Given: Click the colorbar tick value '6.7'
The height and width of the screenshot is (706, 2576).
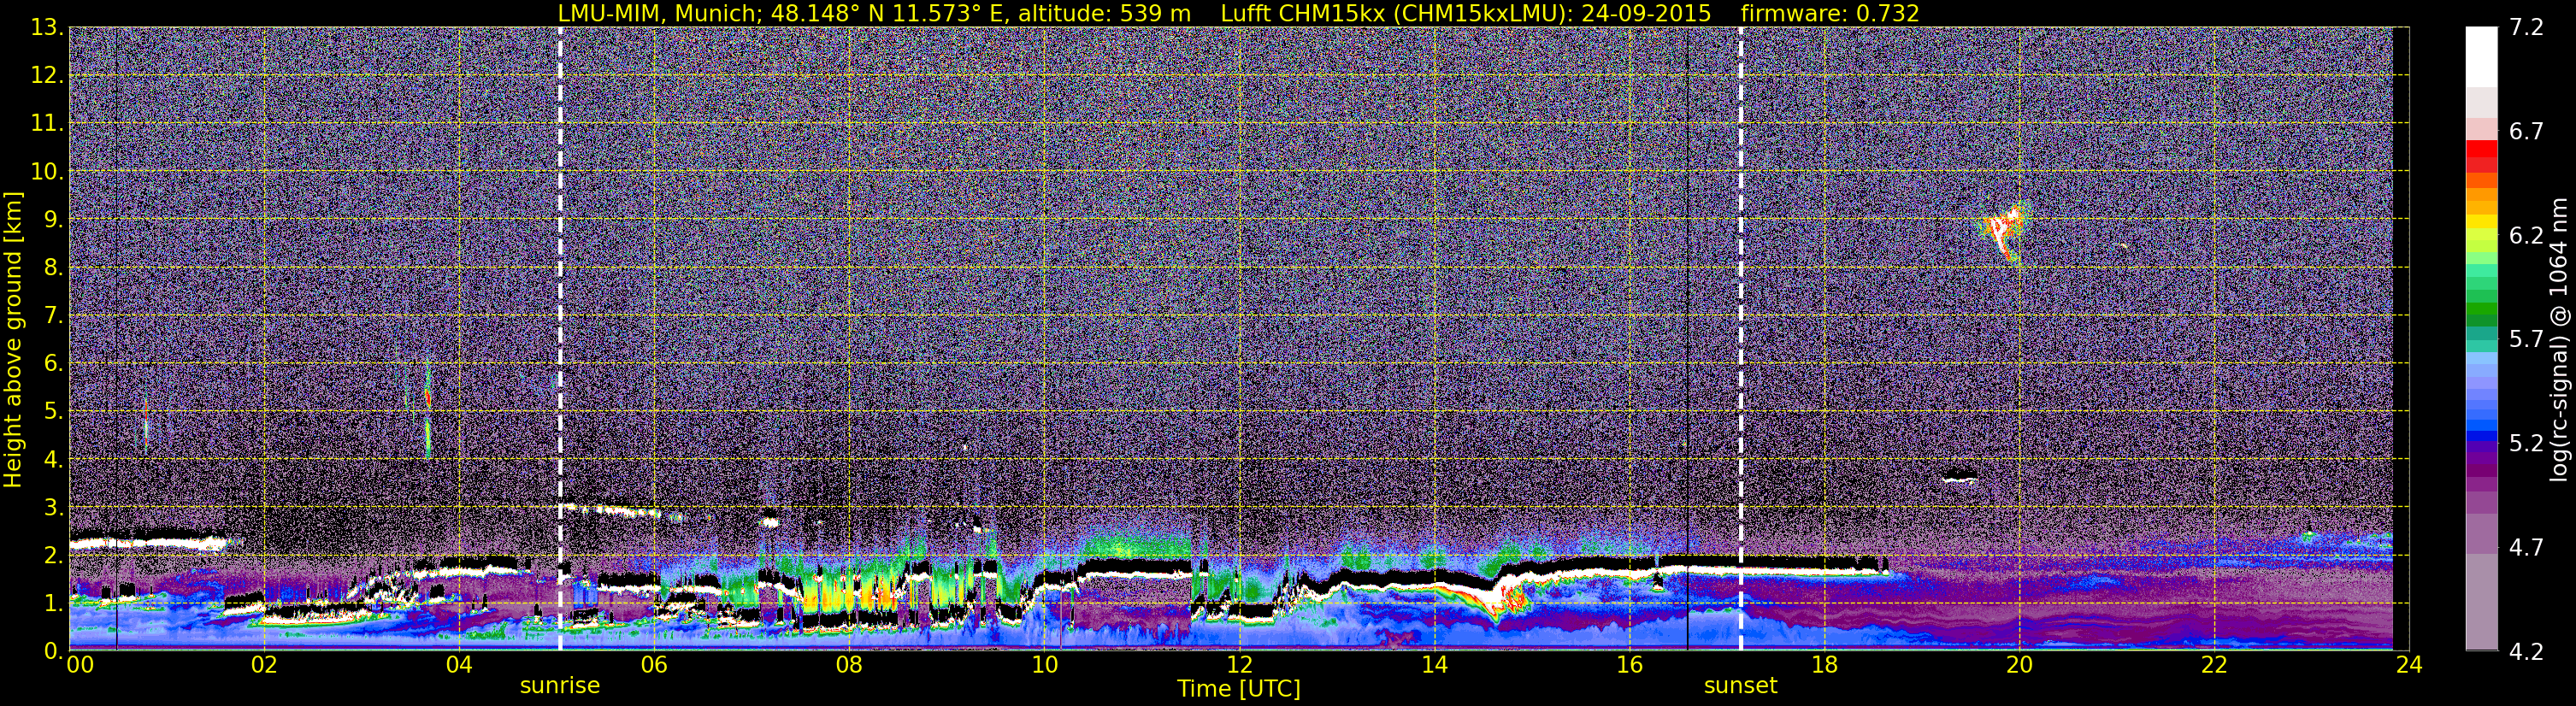Looking at the screenshot, I should click(2526, 132).
